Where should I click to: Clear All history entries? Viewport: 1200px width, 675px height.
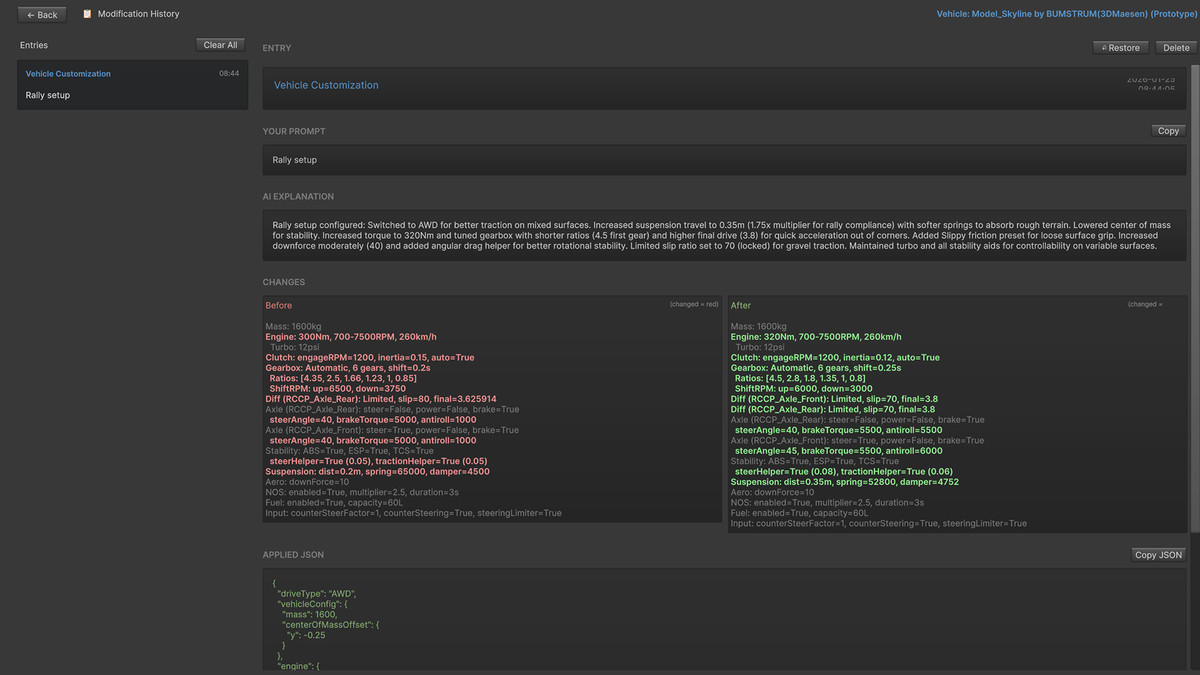pos(220,45)
